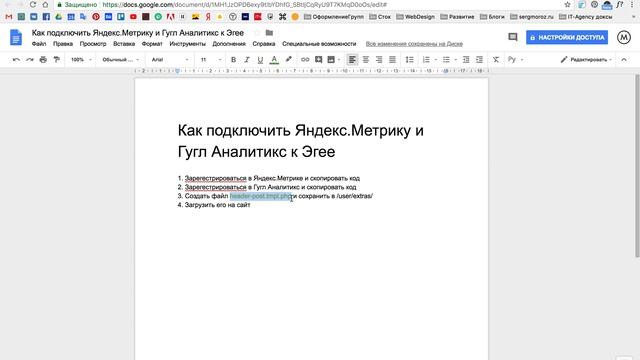Open the zoom level 100% dropdown
Viewport: 640px width, 360px height.
[x=81, y=60]
